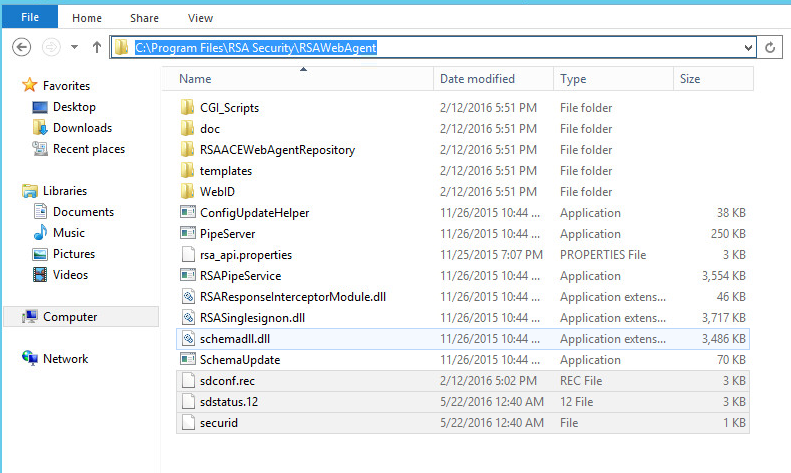Click the Forward navigation arrow
The height and width of the screenshot is (473, 791).
[50, 47]
